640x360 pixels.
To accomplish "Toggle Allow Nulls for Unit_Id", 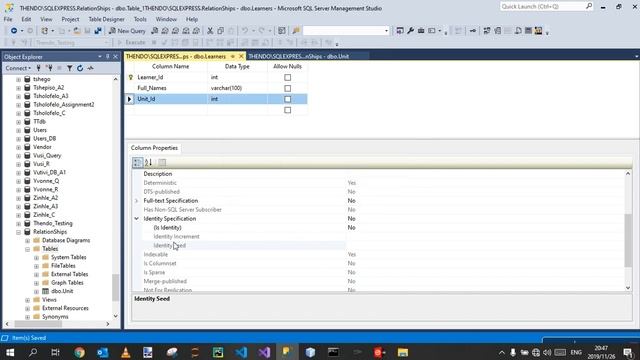I will [287, 99].
